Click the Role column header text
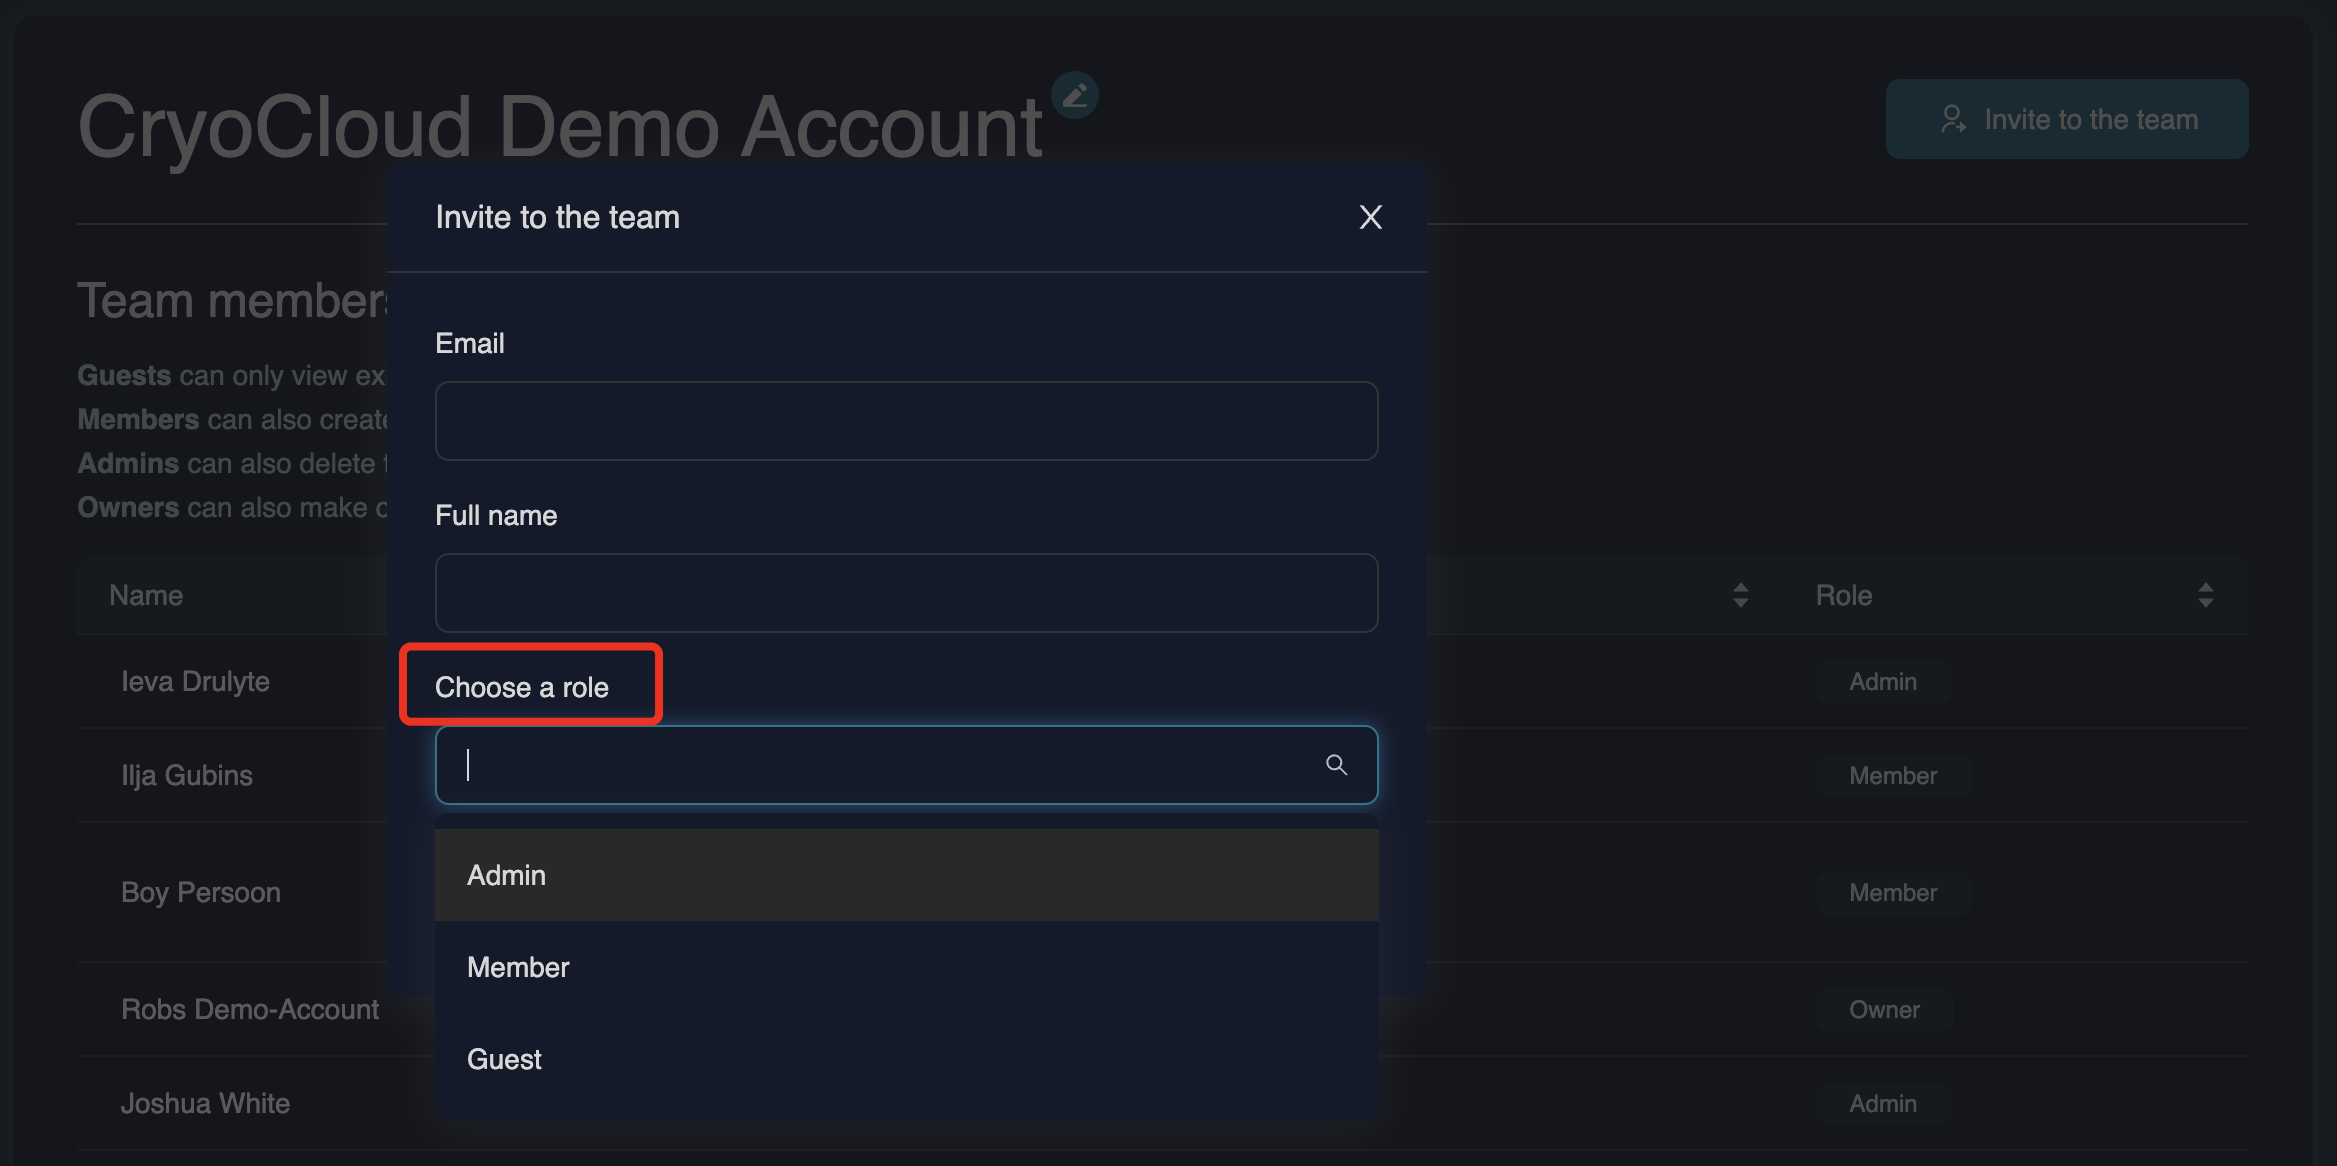 point(1843,595)
